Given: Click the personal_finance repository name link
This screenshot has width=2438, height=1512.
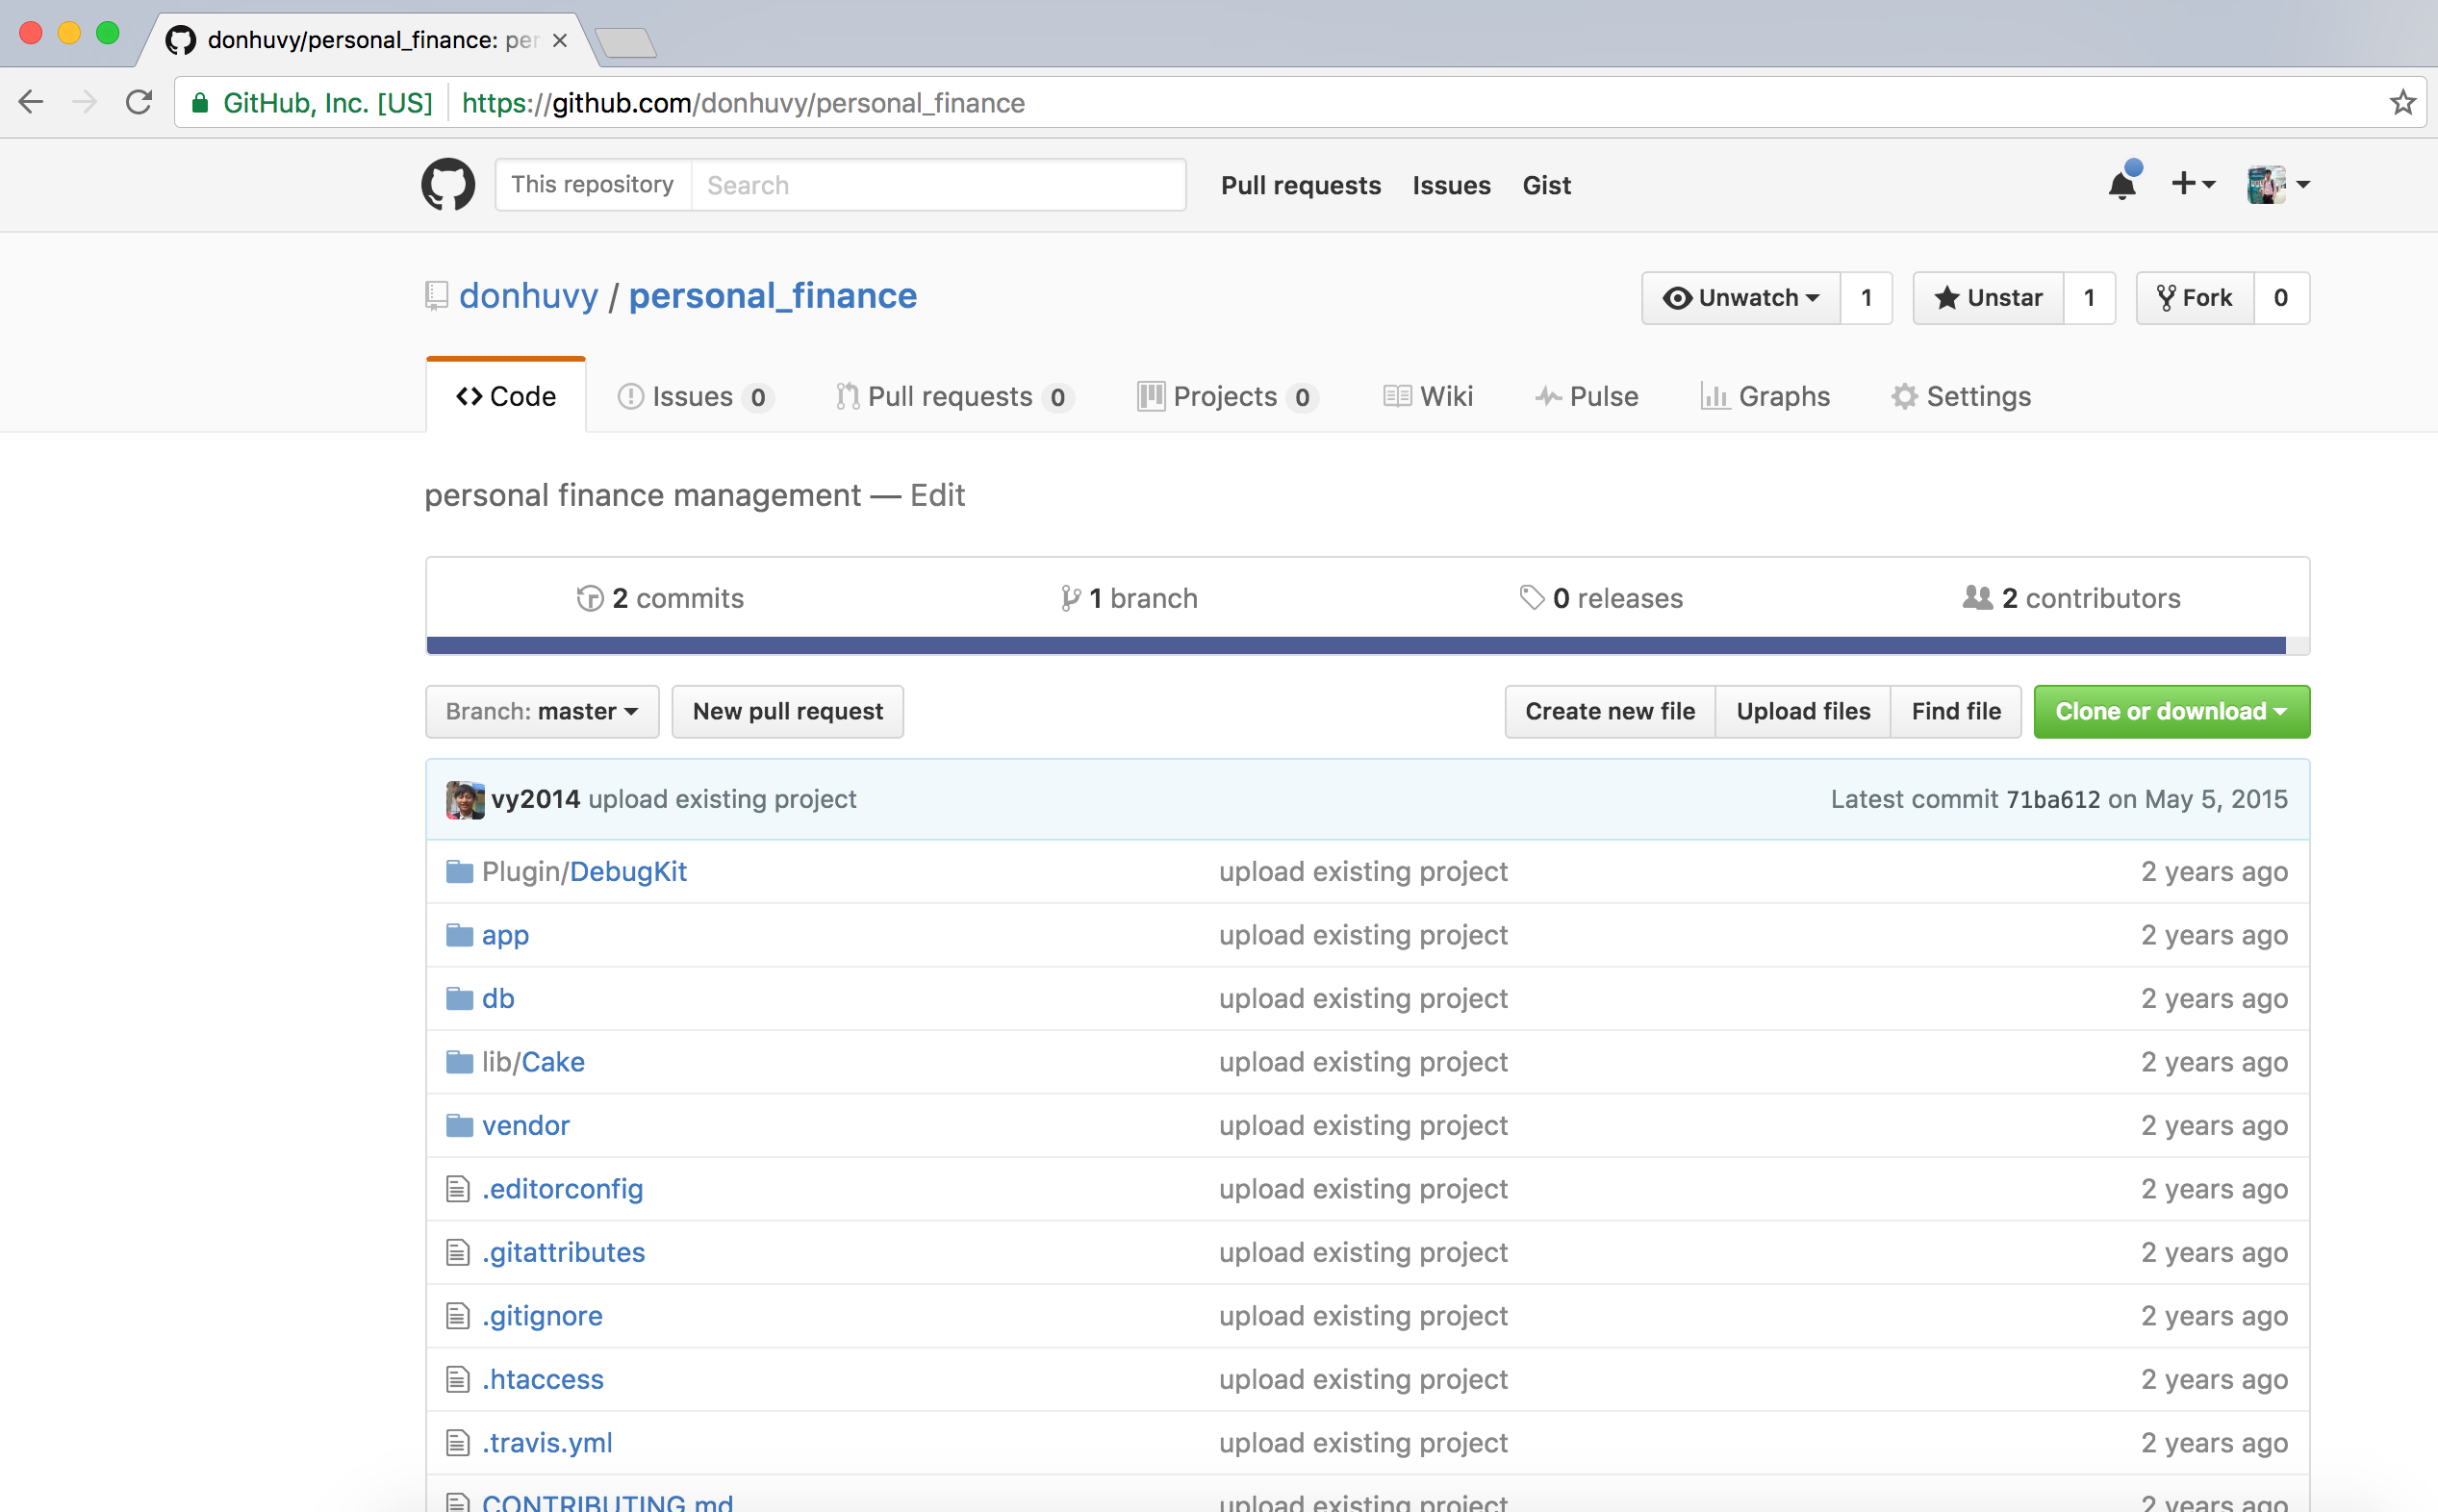Looking at the screenshot, I should point(772,296).
